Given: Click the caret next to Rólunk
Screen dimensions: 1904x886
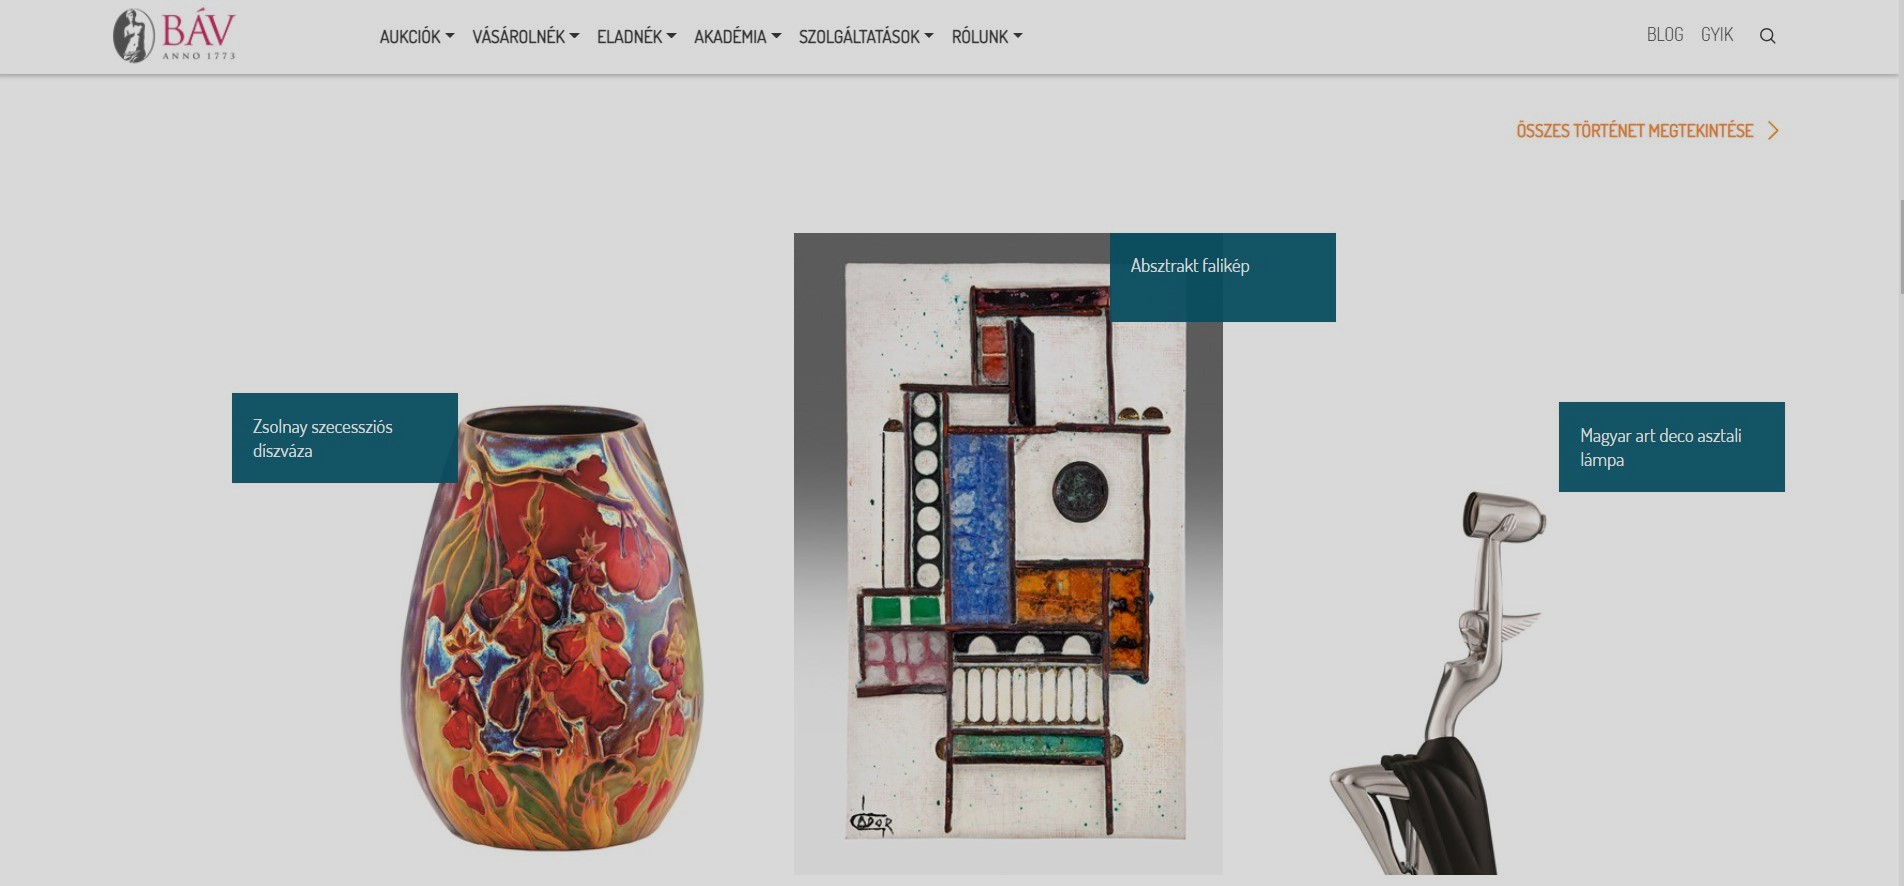Looking at the screenshot, I should [1018, 36].
